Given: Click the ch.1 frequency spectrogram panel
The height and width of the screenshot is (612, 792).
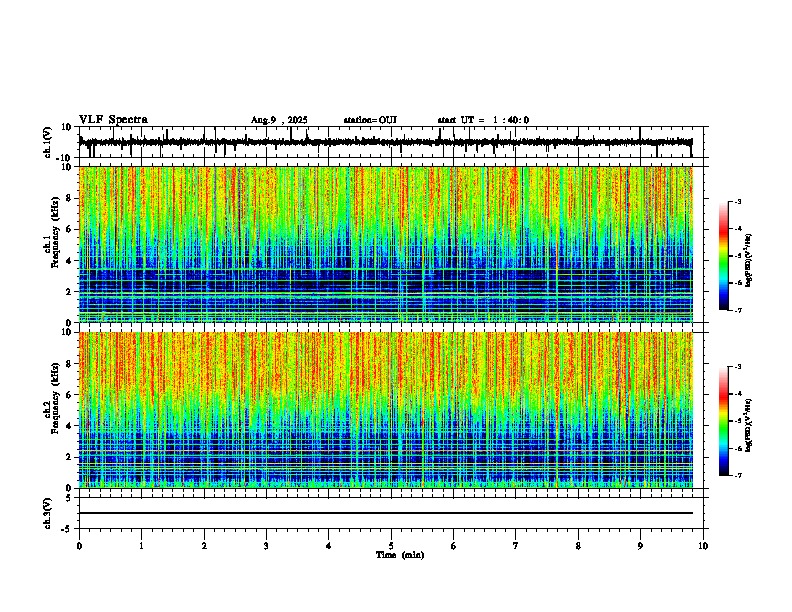Looking at the screenshot, I should [x=386, y=244].
